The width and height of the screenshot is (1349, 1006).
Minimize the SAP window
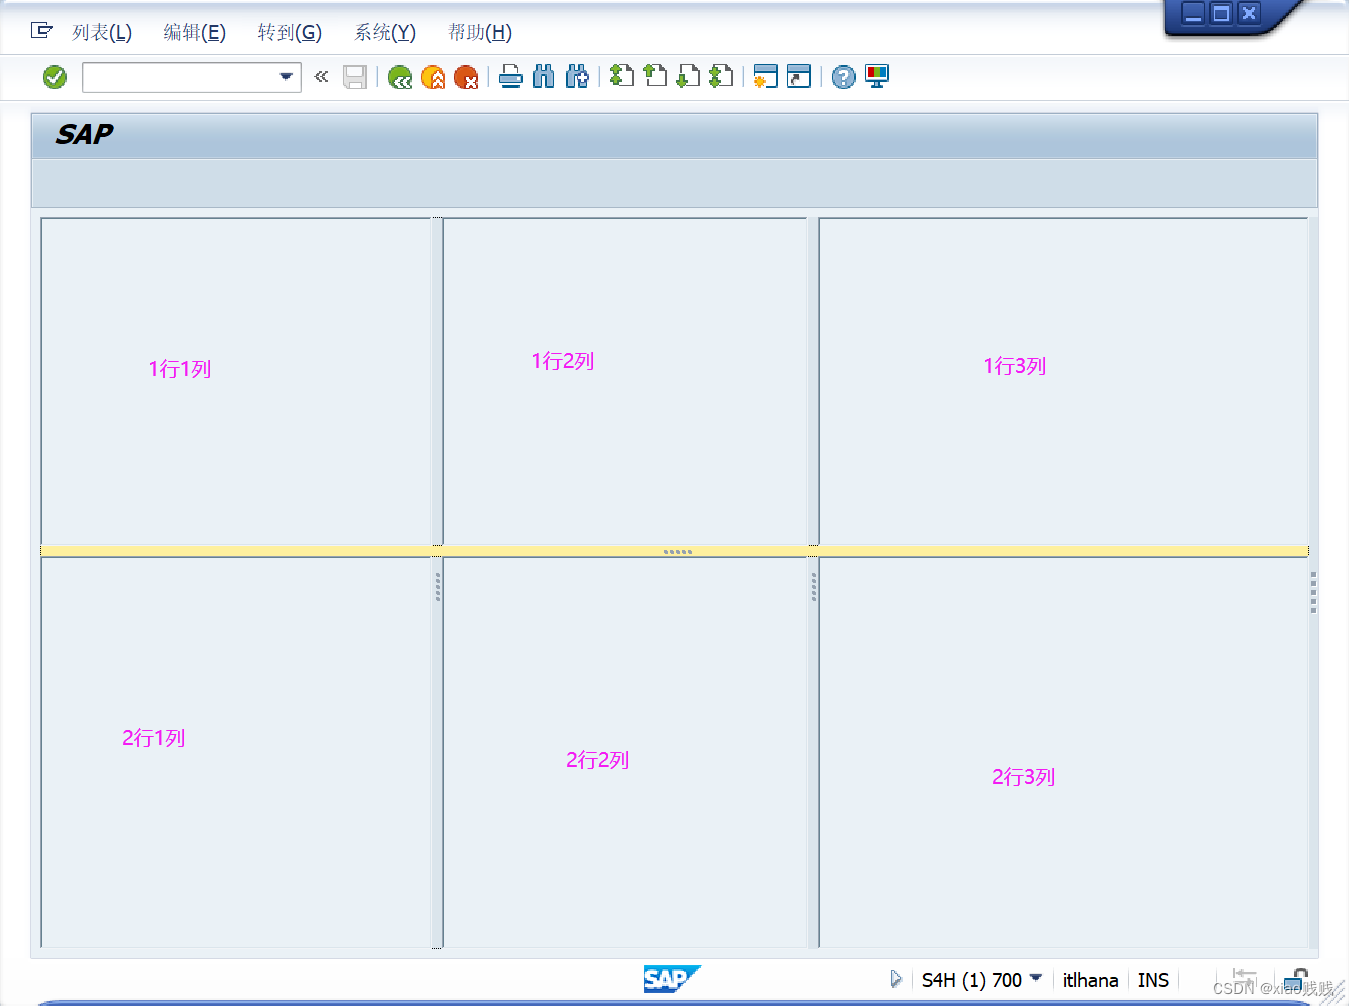point(1193,13)
